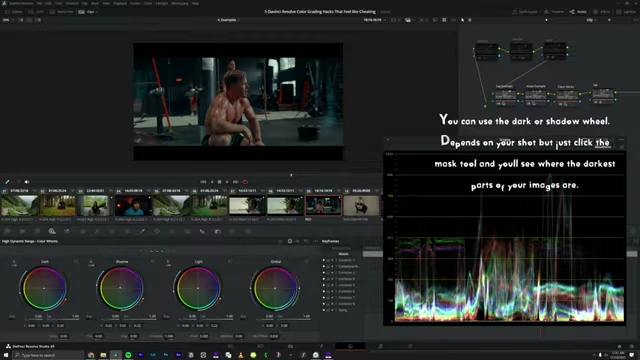Click the viewer color picker eyedropper
This screenshot has height=360, width=640.
[7, 182]
